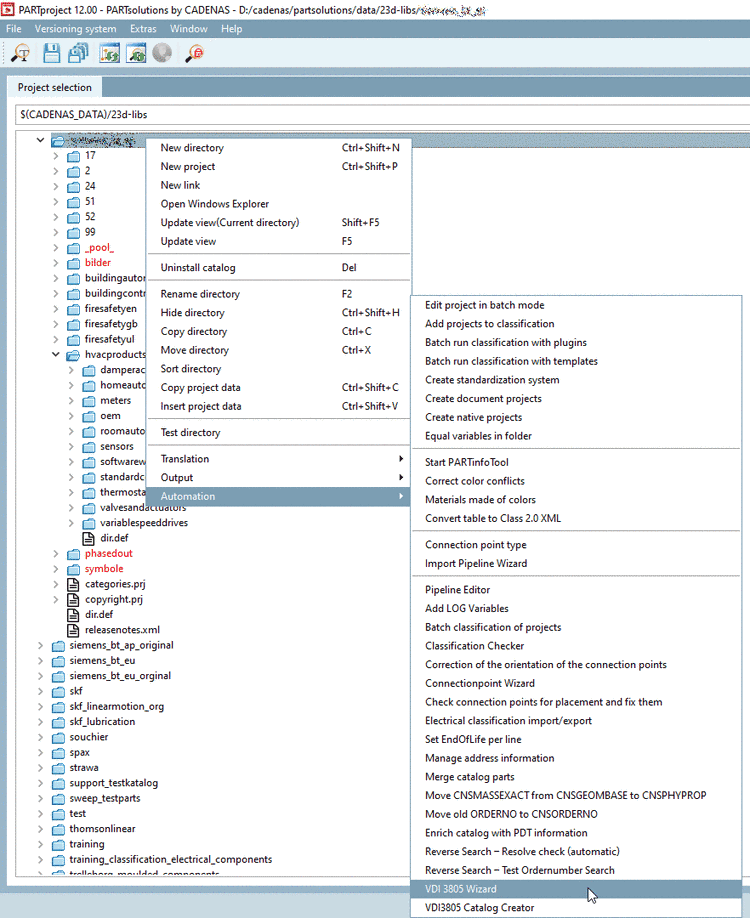Expand the oem subfolder
Viewport: 750px width, 918px height.
[71, 416]
